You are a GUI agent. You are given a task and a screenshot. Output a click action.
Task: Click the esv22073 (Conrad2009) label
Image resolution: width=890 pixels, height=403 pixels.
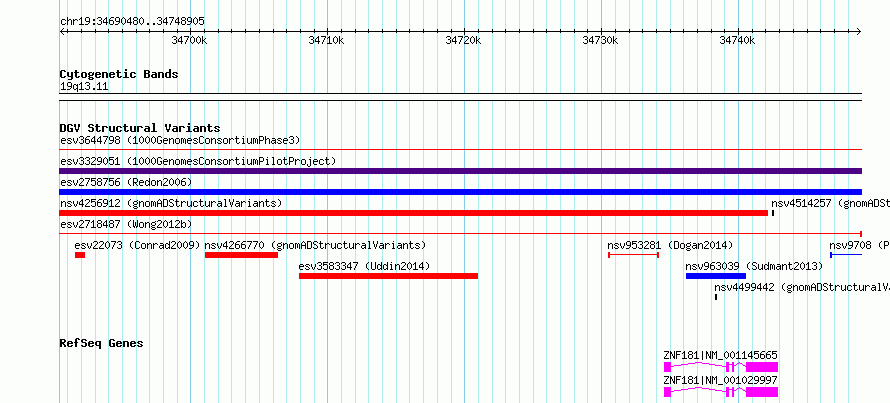(x=137, y=245)
